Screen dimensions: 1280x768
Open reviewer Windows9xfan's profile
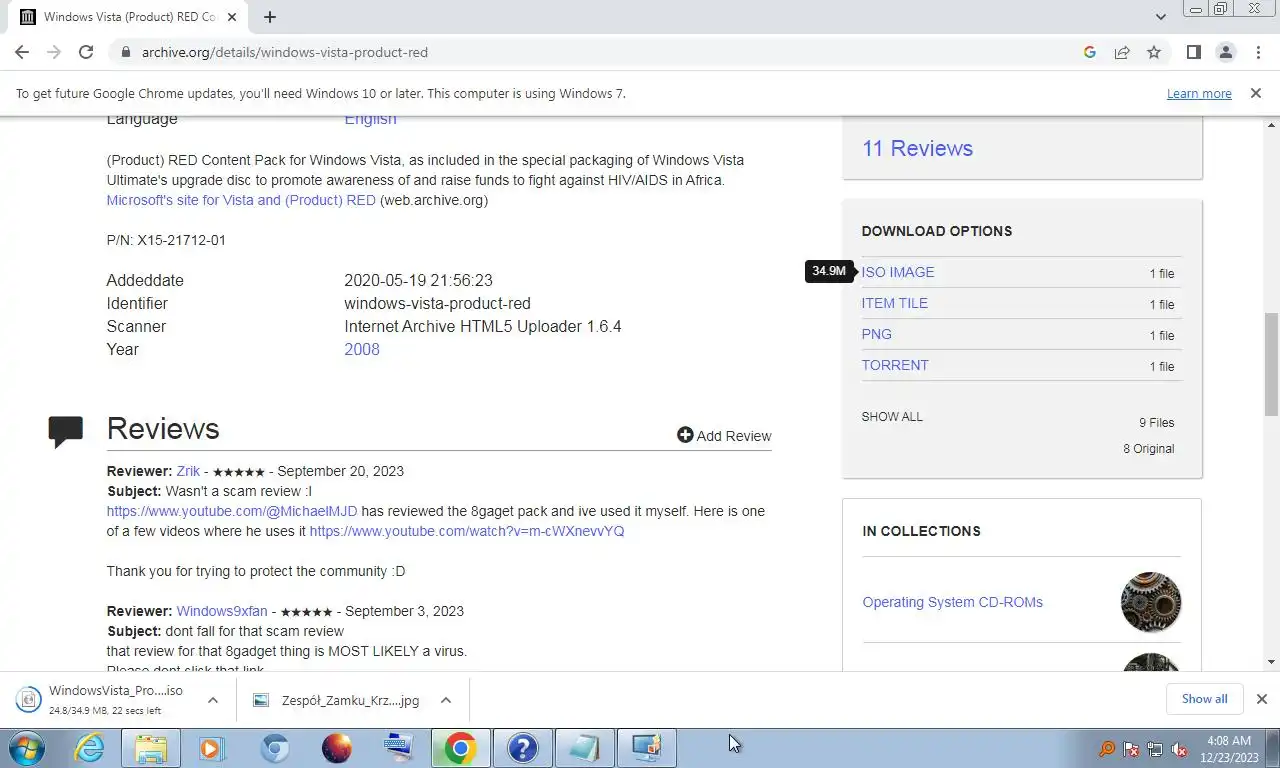tap(222, 611)
